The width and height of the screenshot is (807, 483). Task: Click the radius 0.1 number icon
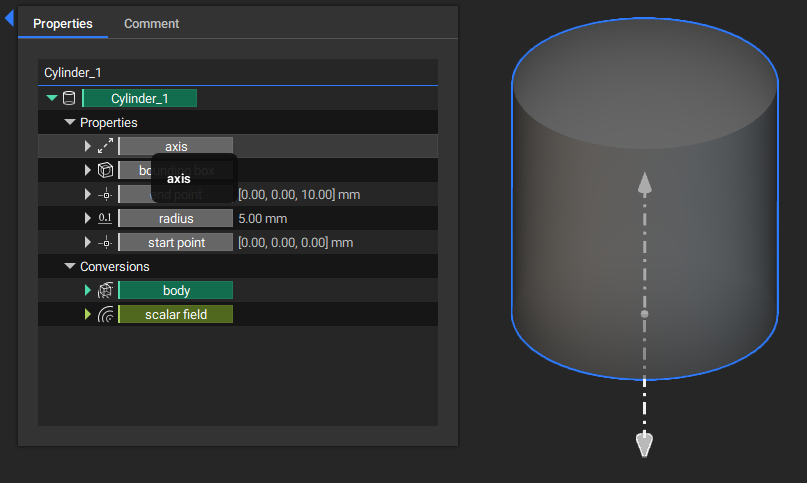point(105,218)
